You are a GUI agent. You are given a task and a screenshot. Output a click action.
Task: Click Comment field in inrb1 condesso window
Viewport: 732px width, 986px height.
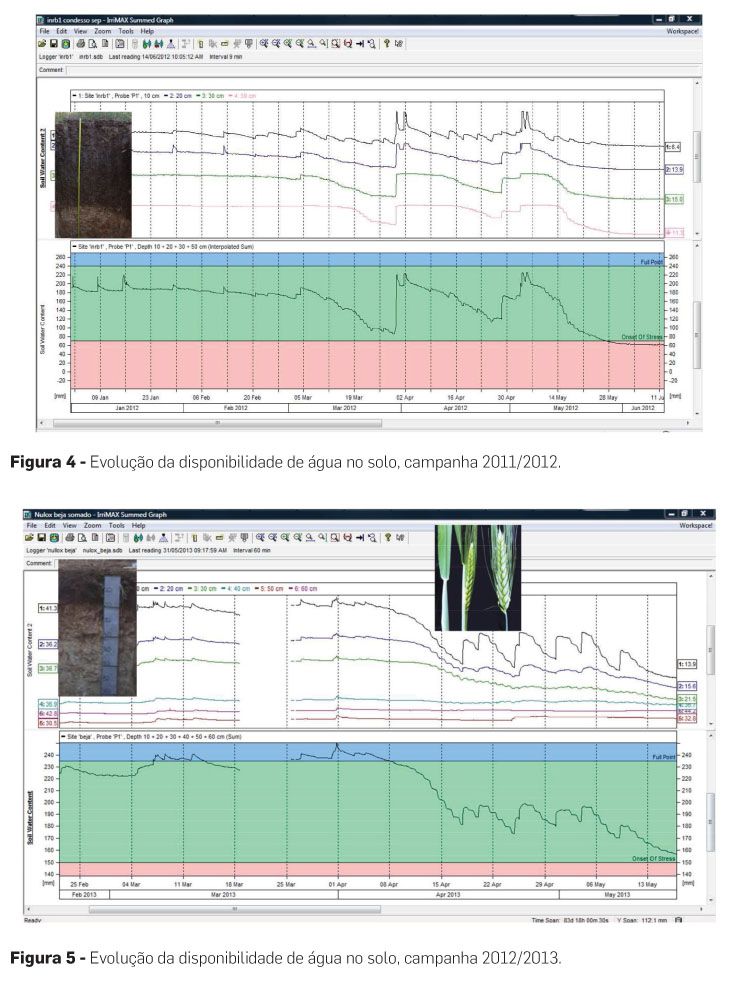pyautogui.click(x=382, y=70)
